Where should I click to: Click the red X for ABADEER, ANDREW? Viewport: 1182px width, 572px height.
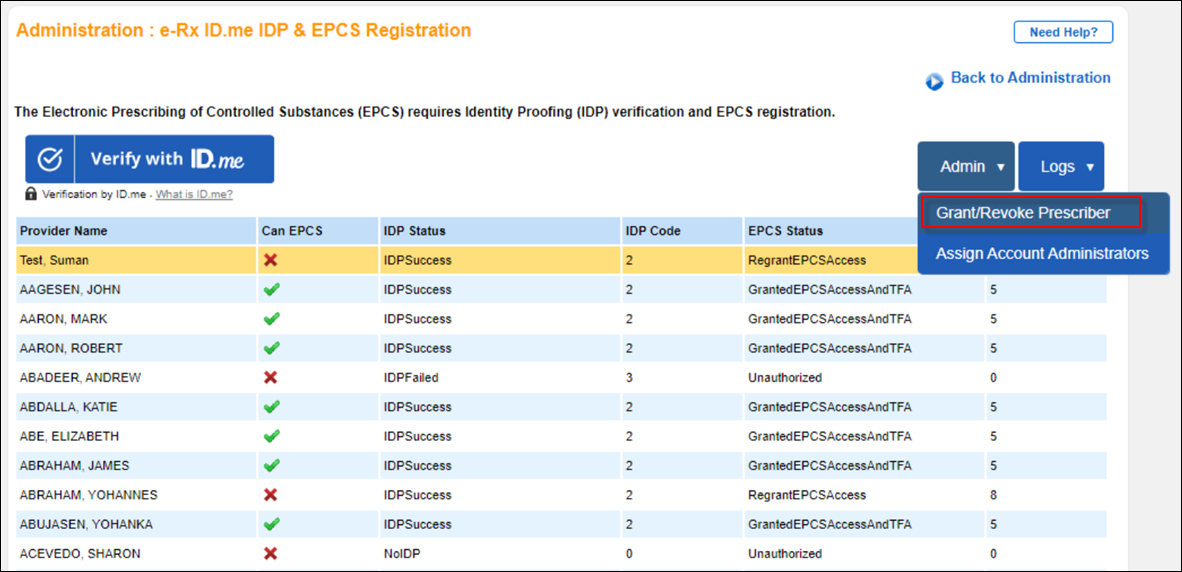pos(270,378)
